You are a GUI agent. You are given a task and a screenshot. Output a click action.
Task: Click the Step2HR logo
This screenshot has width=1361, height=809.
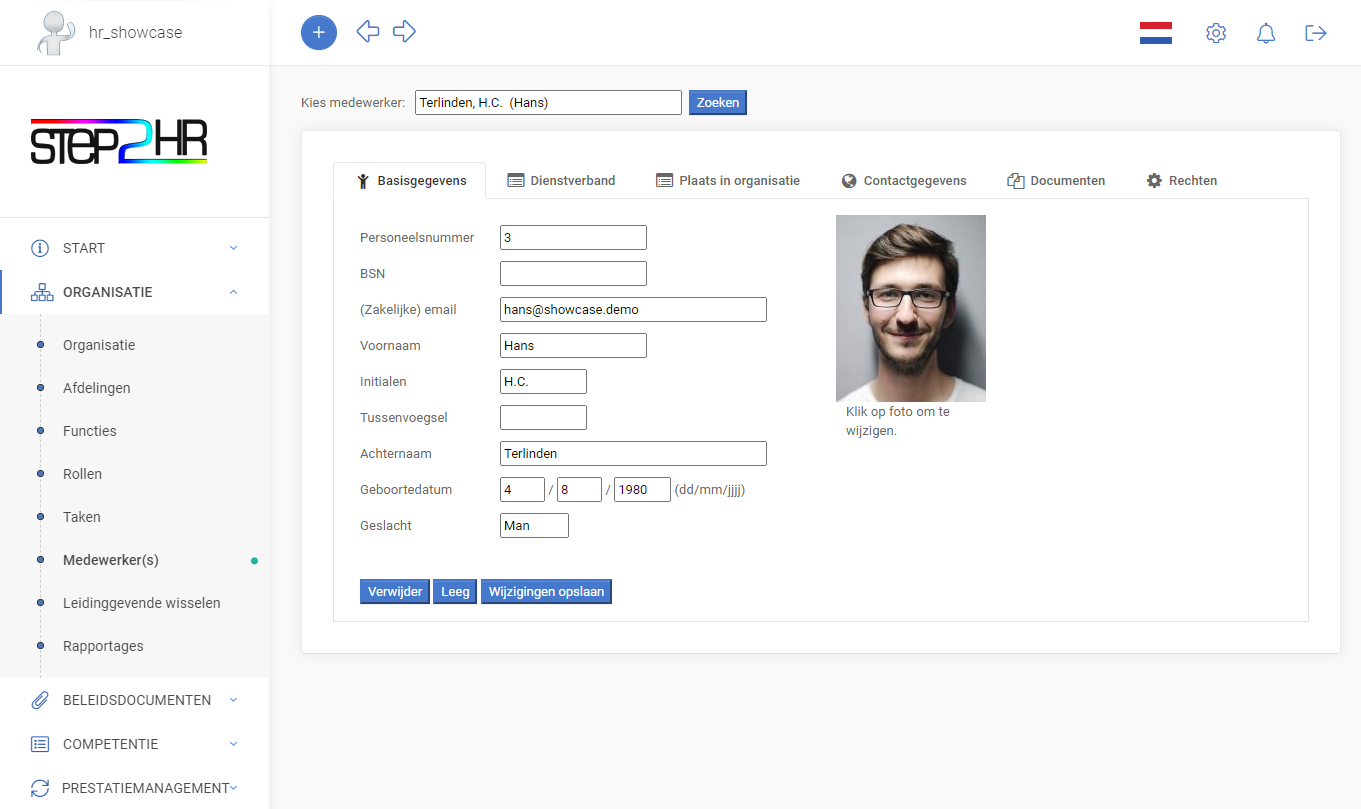pyautogui.click(x=119, y=142)
